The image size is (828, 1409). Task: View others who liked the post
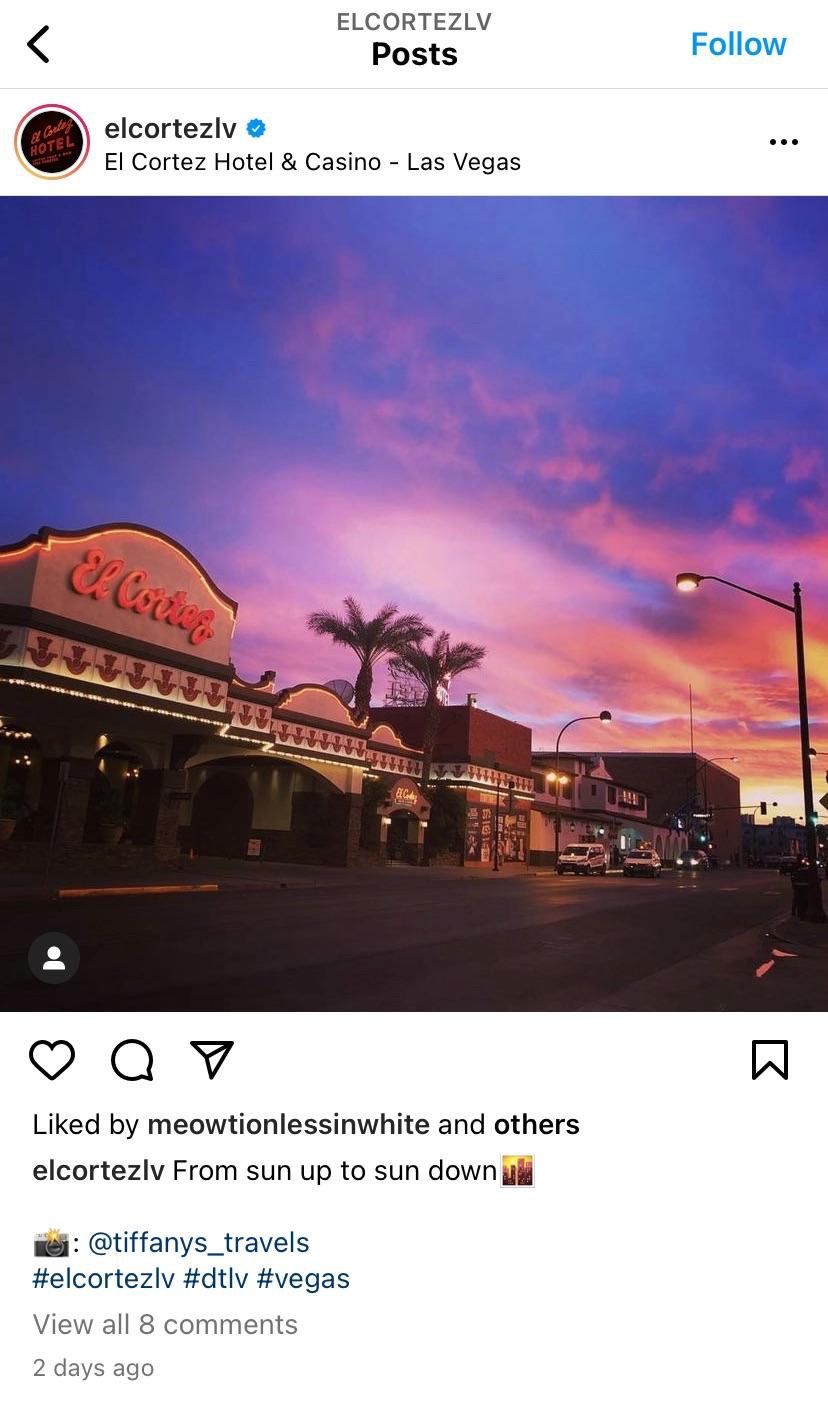537,1124
